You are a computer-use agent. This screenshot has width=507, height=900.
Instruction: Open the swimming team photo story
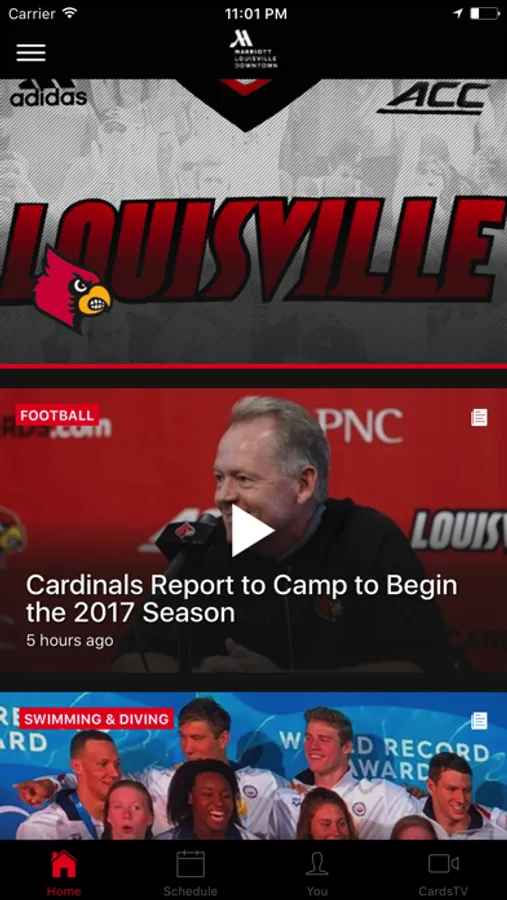point(253,766)
